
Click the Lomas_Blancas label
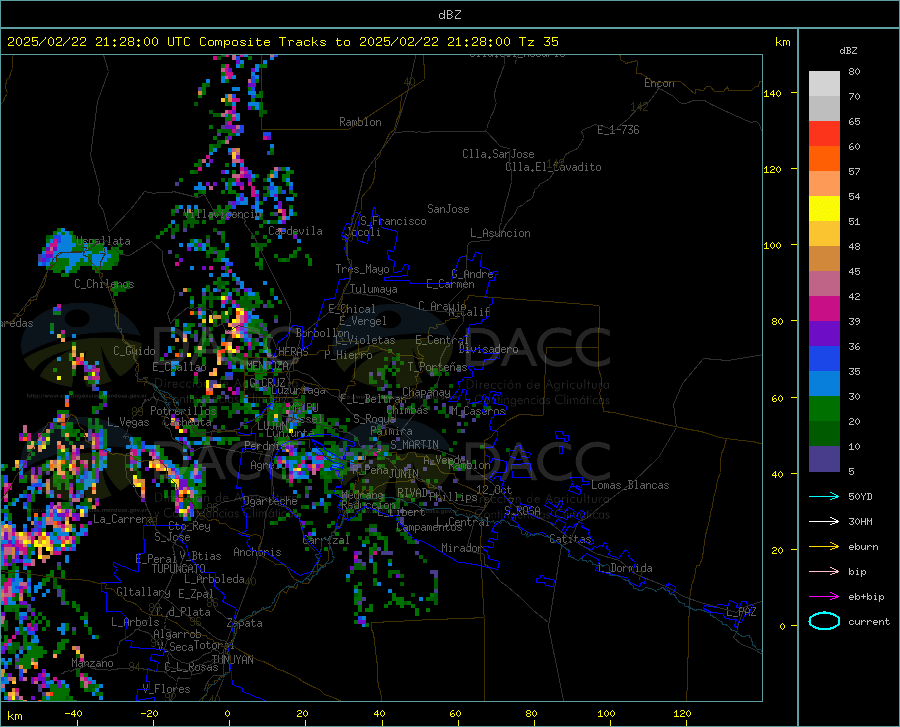630,485
